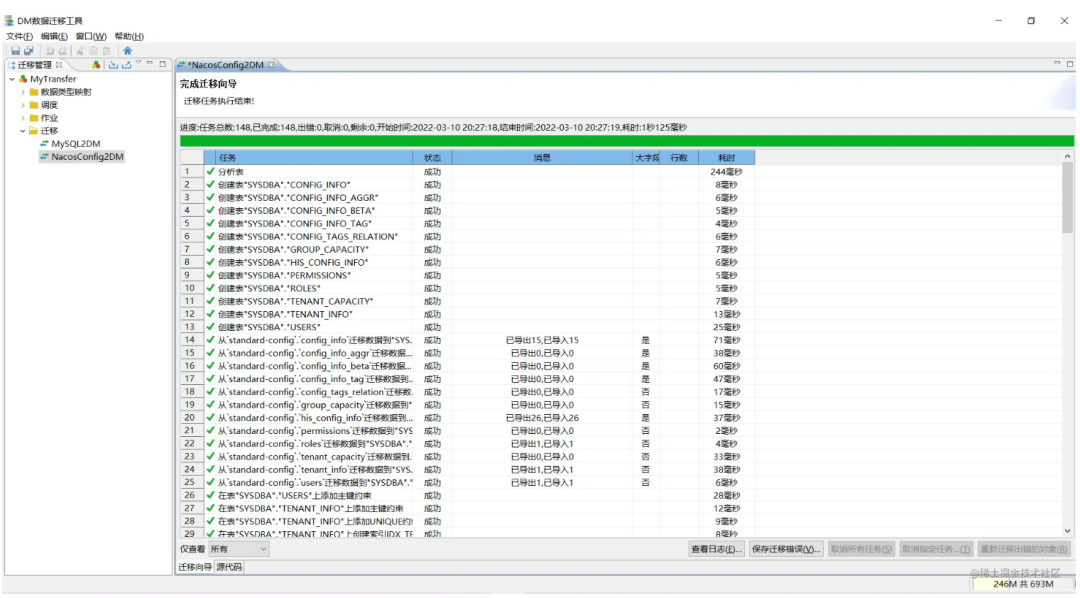Click the 查看日志(E)... button
1080x598 pixels.
[716, 549]
